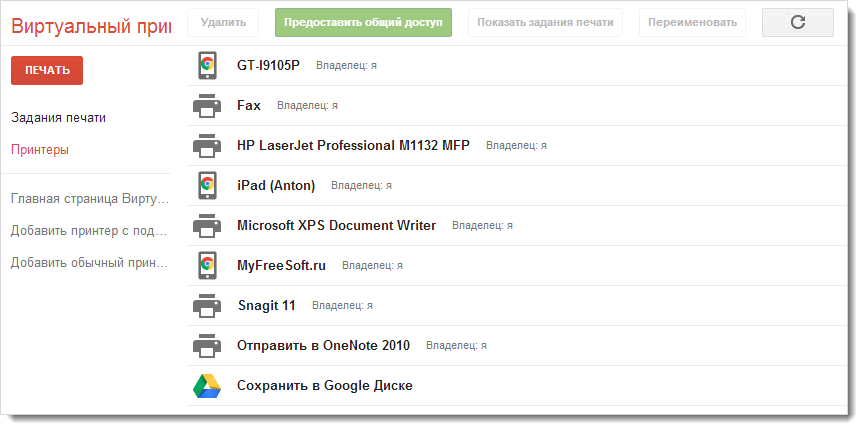
Task: Open Задания печати in sidebar
Action: 58,118
